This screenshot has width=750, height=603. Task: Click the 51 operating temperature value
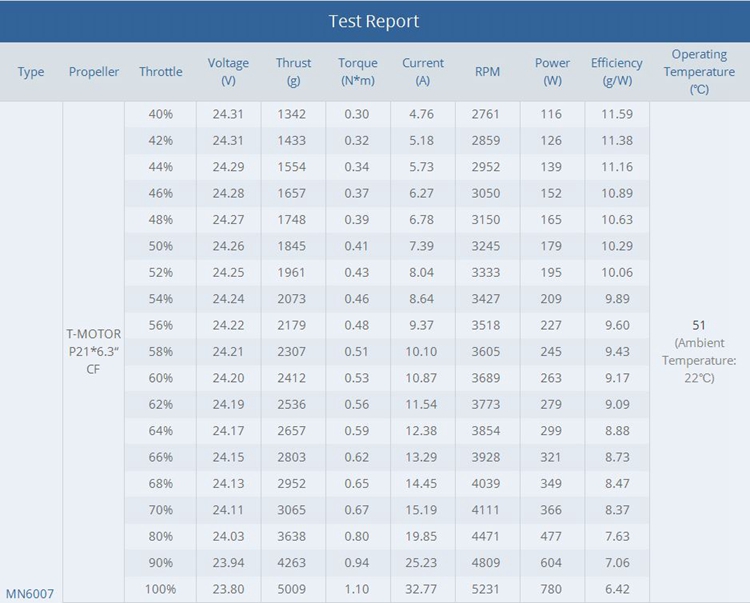699,325
